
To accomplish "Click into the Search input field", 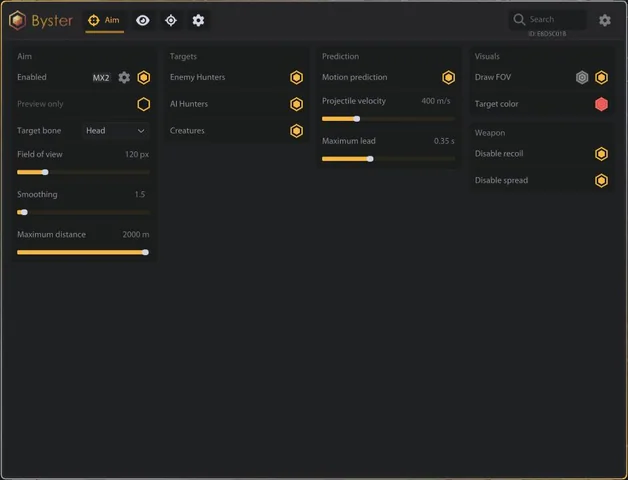I will (547, 20).
